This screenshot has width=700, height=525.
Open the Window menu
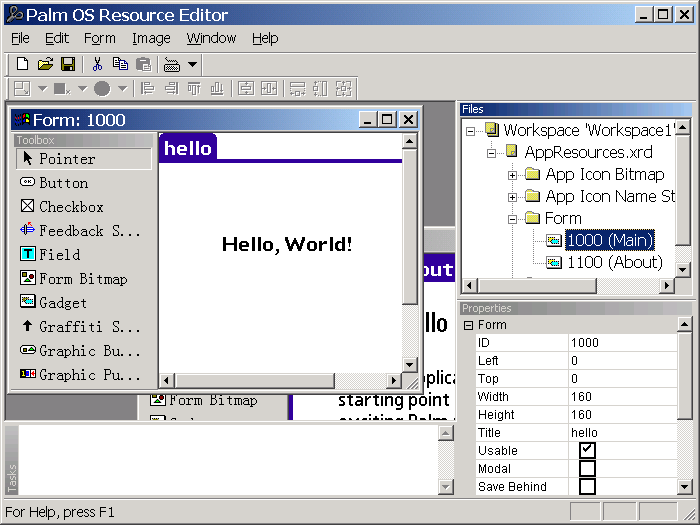pyautogui.click(x=211, y=38)
